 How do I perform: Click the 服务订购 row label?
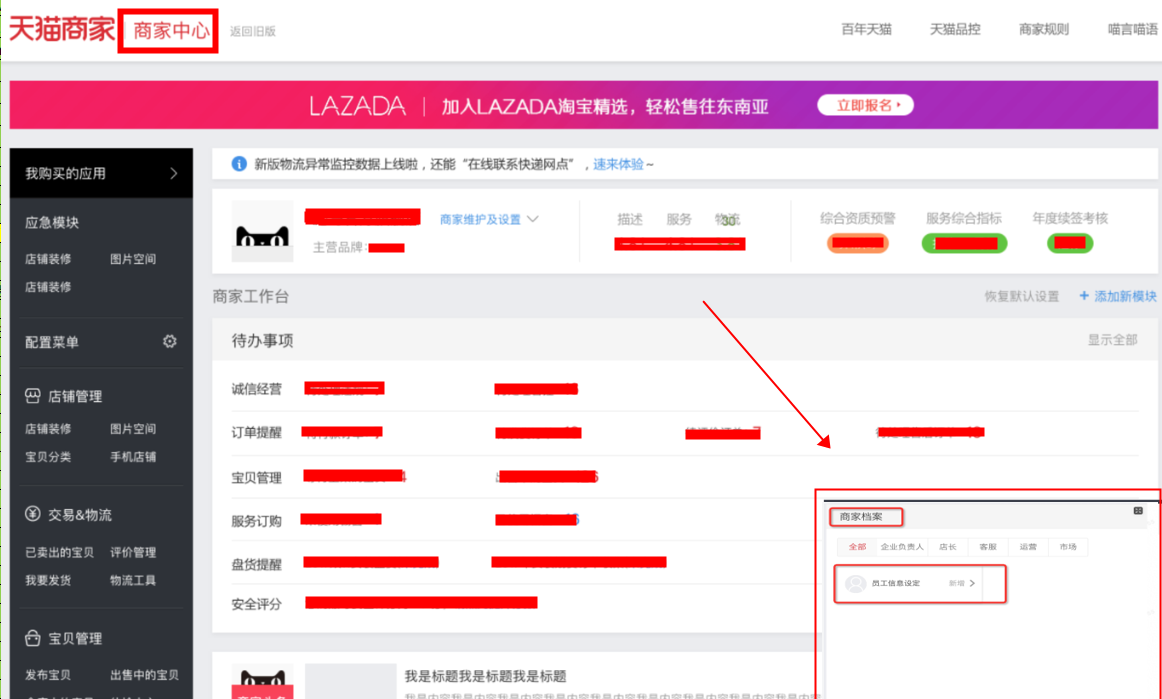pos(256,520)
